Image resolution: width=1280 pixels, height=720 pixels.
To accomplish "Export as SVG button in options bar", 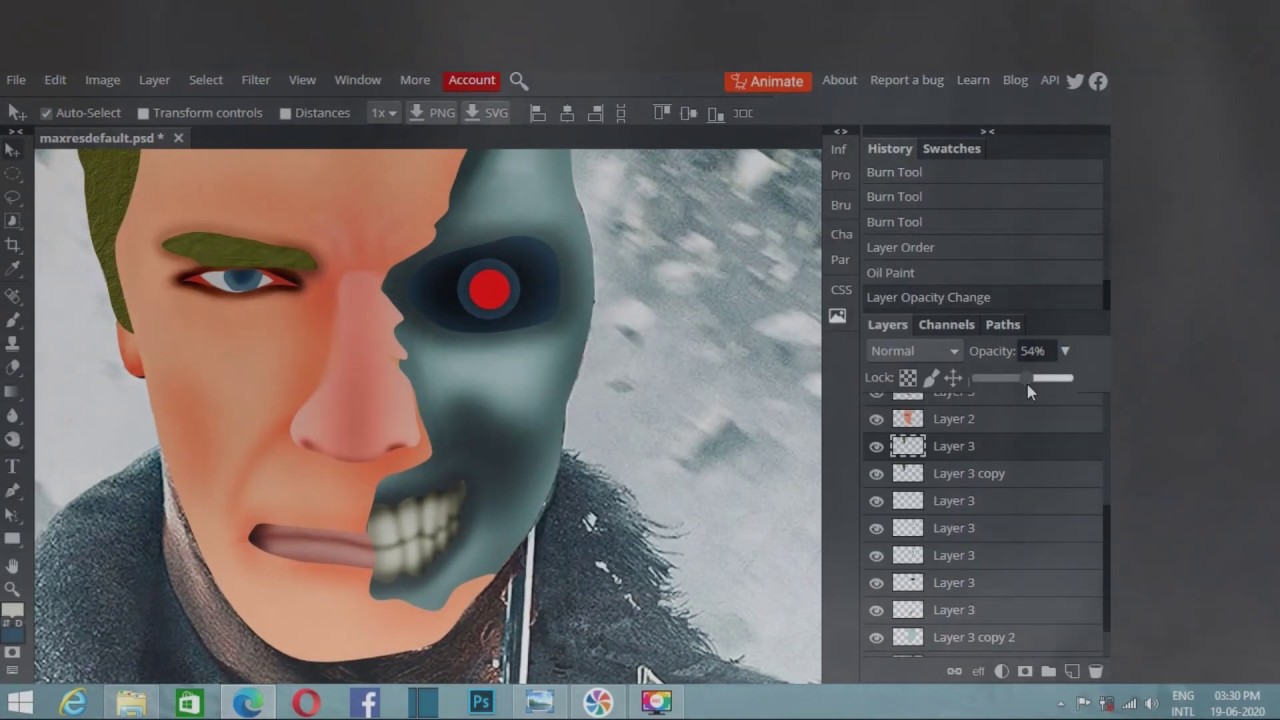I will 487,113.
